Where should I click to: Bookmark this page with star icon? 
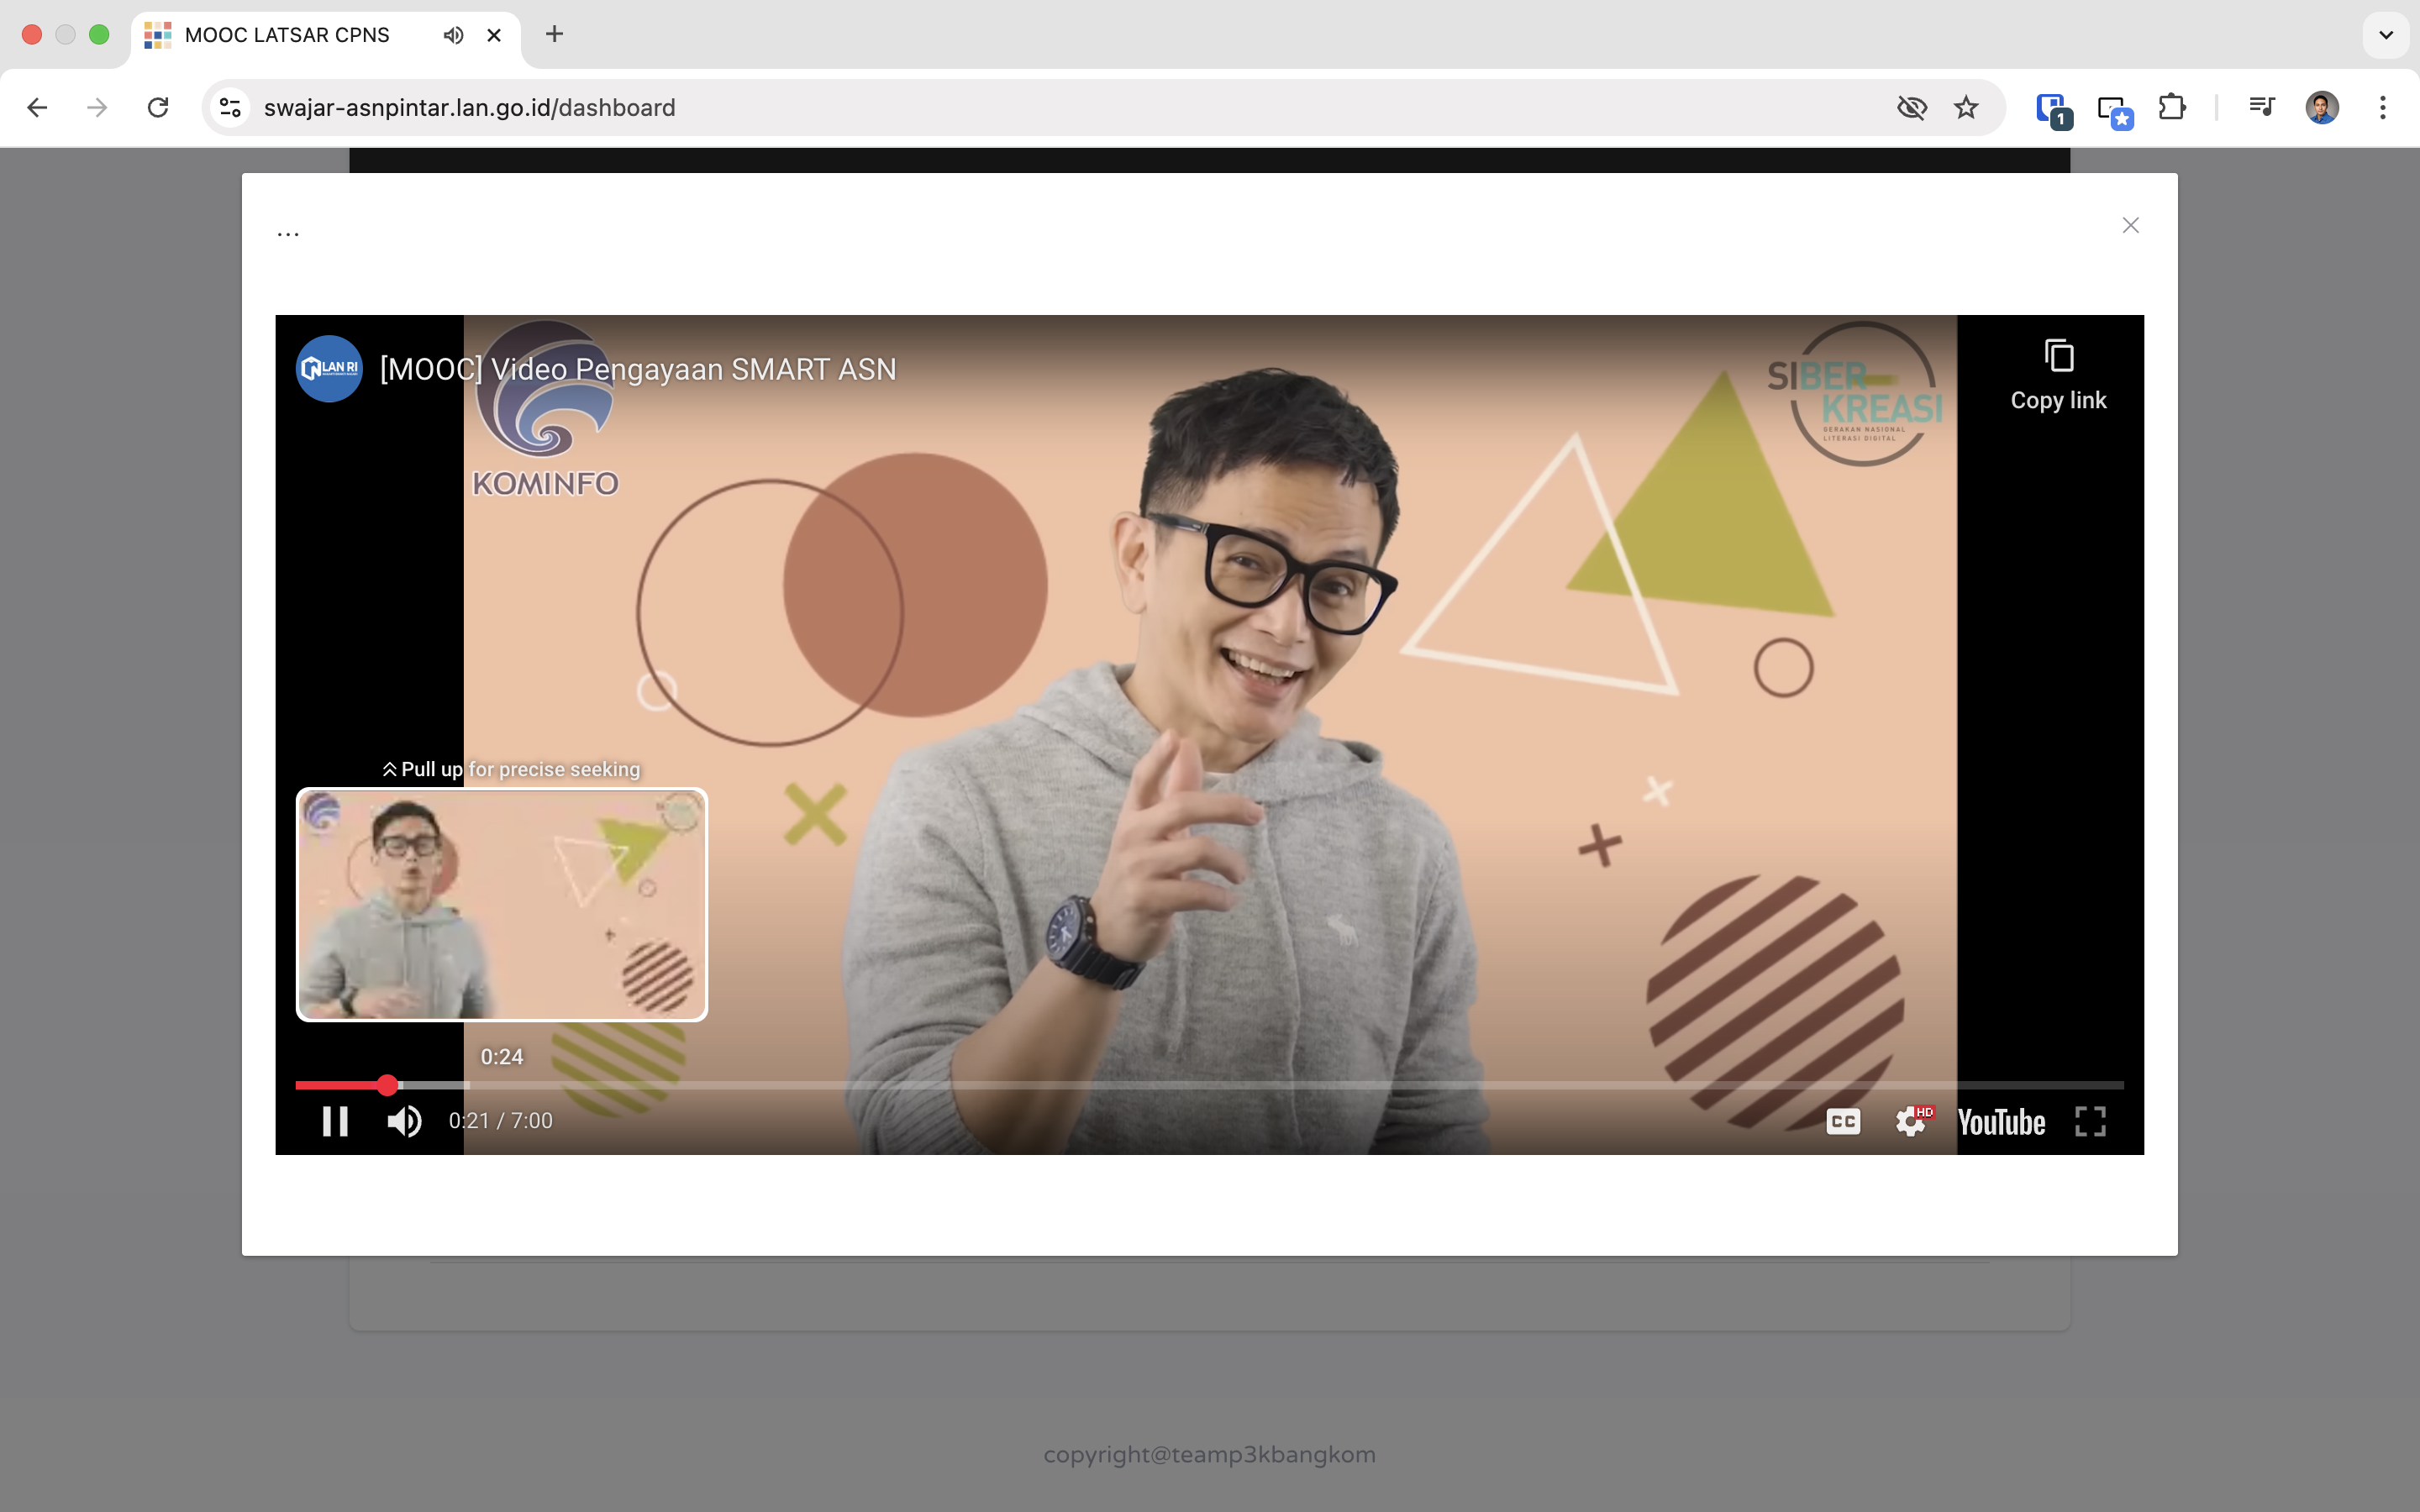point(1965,107)
